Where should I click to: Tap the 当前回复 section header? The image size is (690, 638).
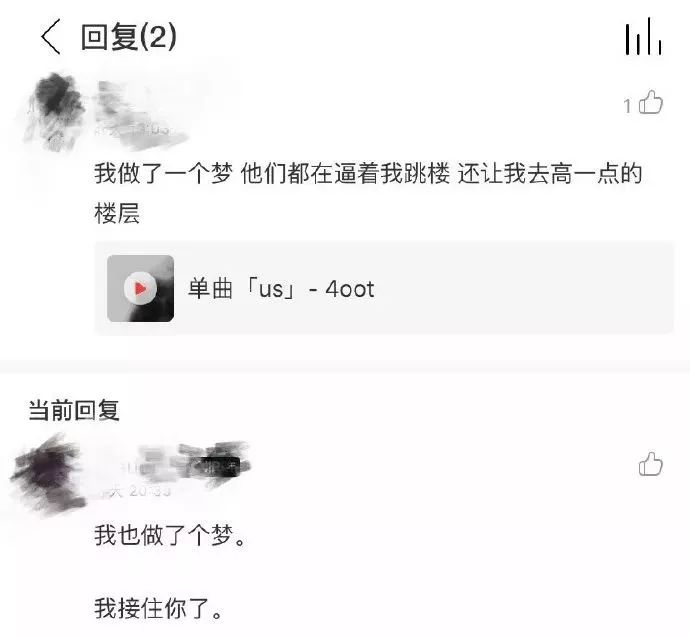click(x=74, y=410)
